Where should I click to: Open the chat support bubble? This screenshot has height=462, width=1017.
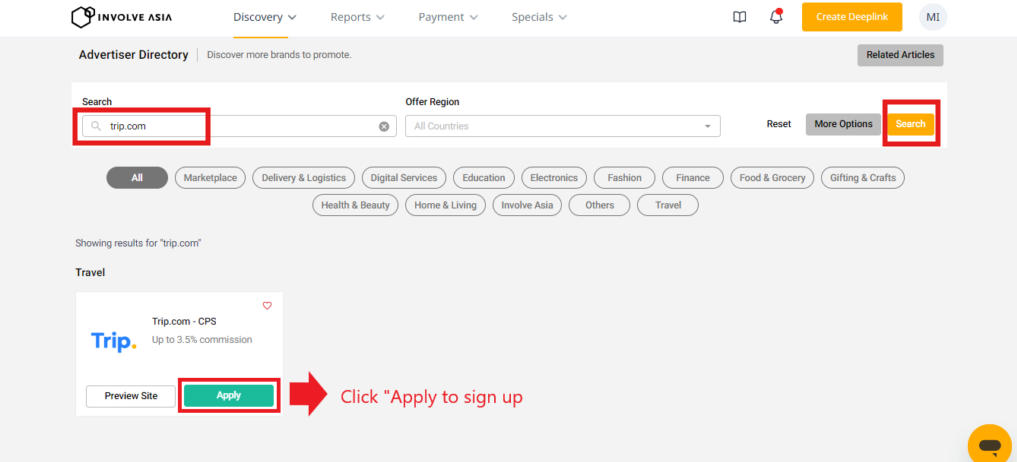989,445
